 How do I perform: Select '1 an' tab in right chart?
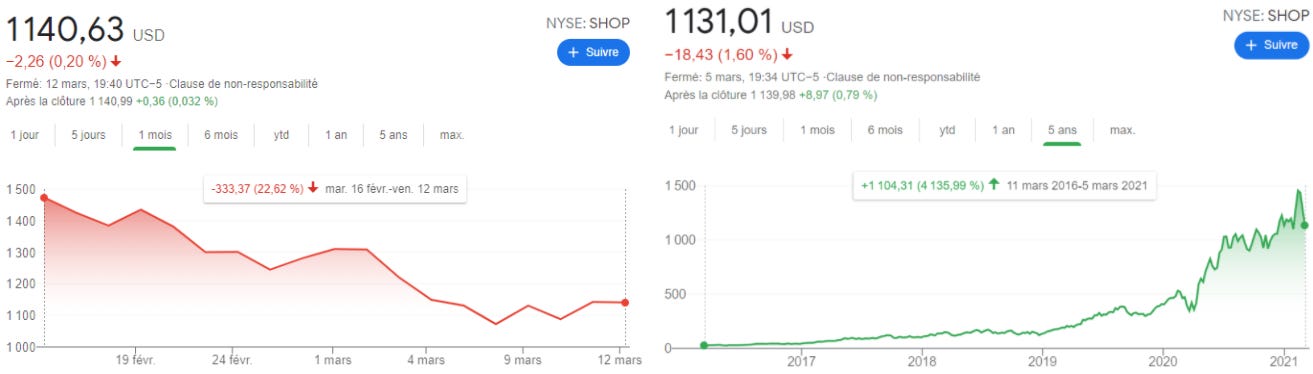tap(1003, 130)
